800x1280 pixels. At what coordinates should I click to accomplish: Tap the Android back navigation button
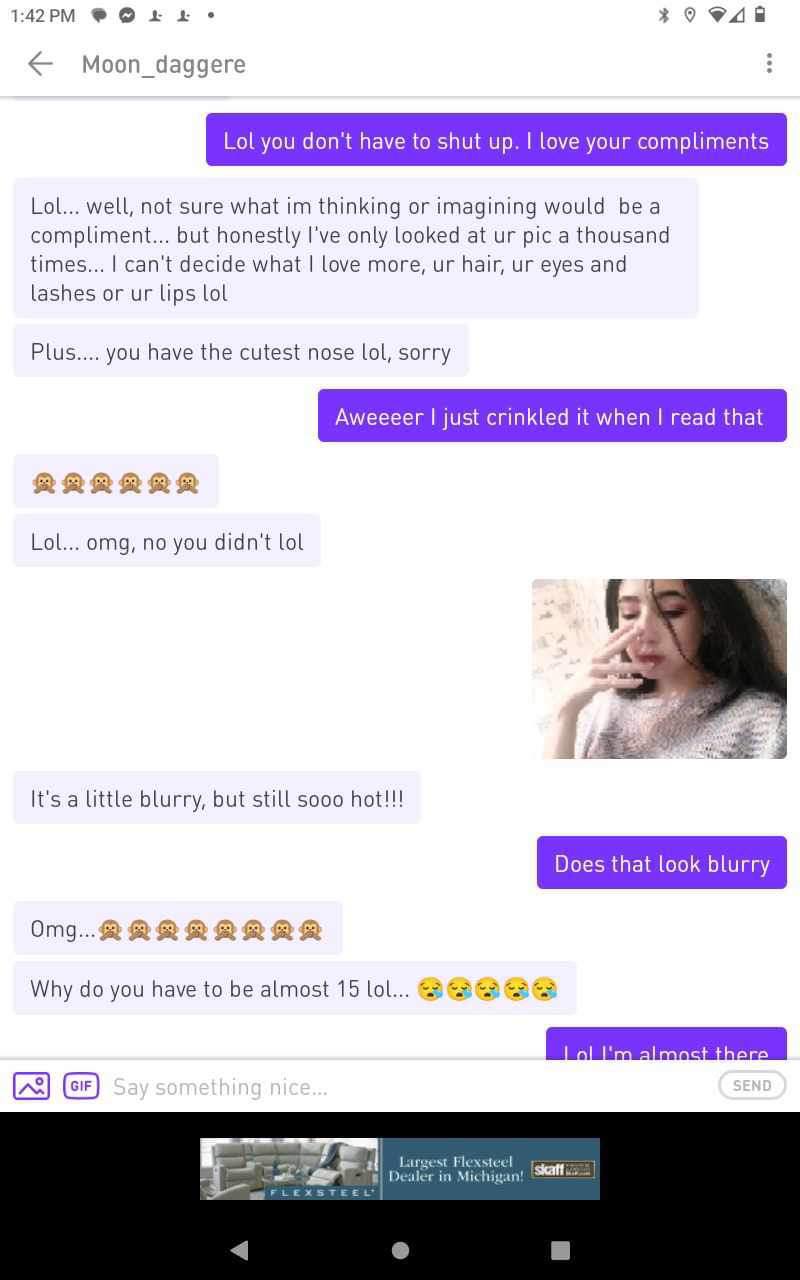coord(239,1249)
